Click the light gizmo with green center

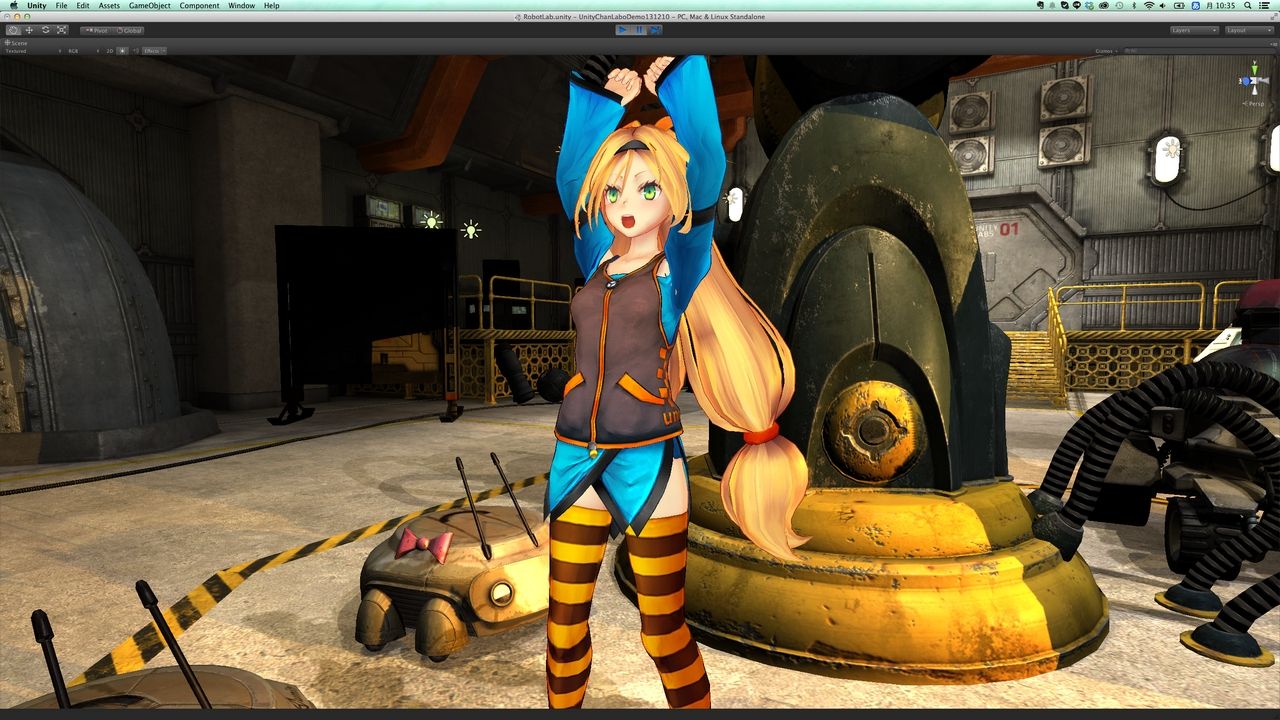click(431, 219)
